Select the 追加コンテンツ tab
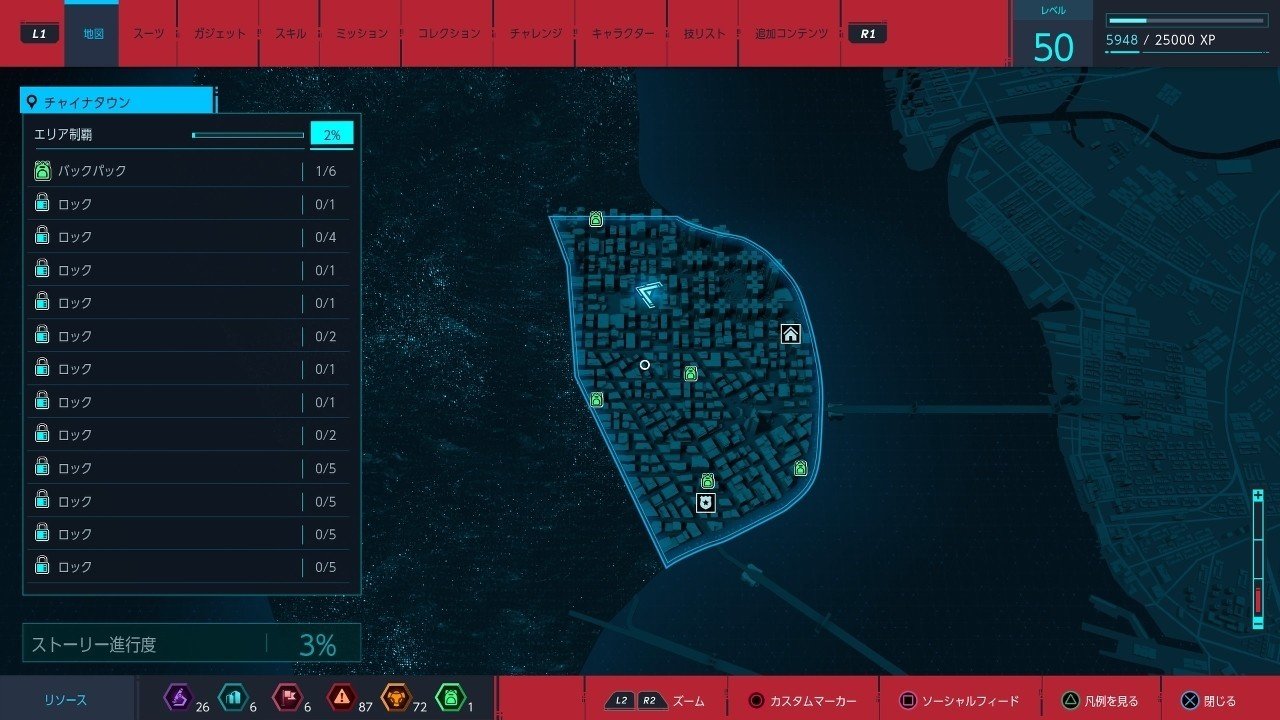Screen dimensions: 1280x720 (x=791, y=34)
